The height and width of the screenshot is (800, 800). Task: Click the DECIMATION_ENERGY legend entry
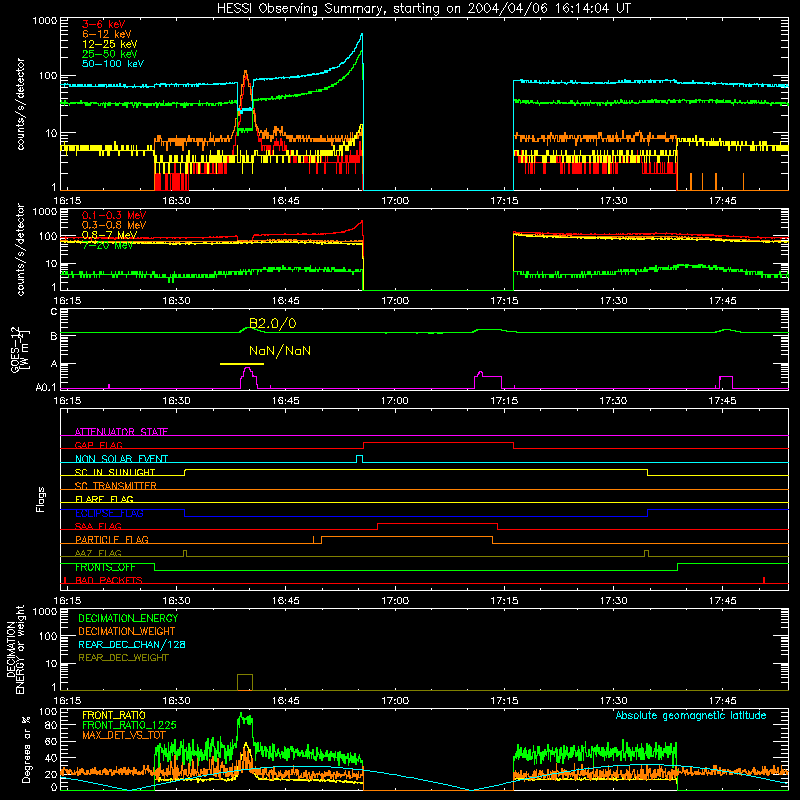pos(128,618)
